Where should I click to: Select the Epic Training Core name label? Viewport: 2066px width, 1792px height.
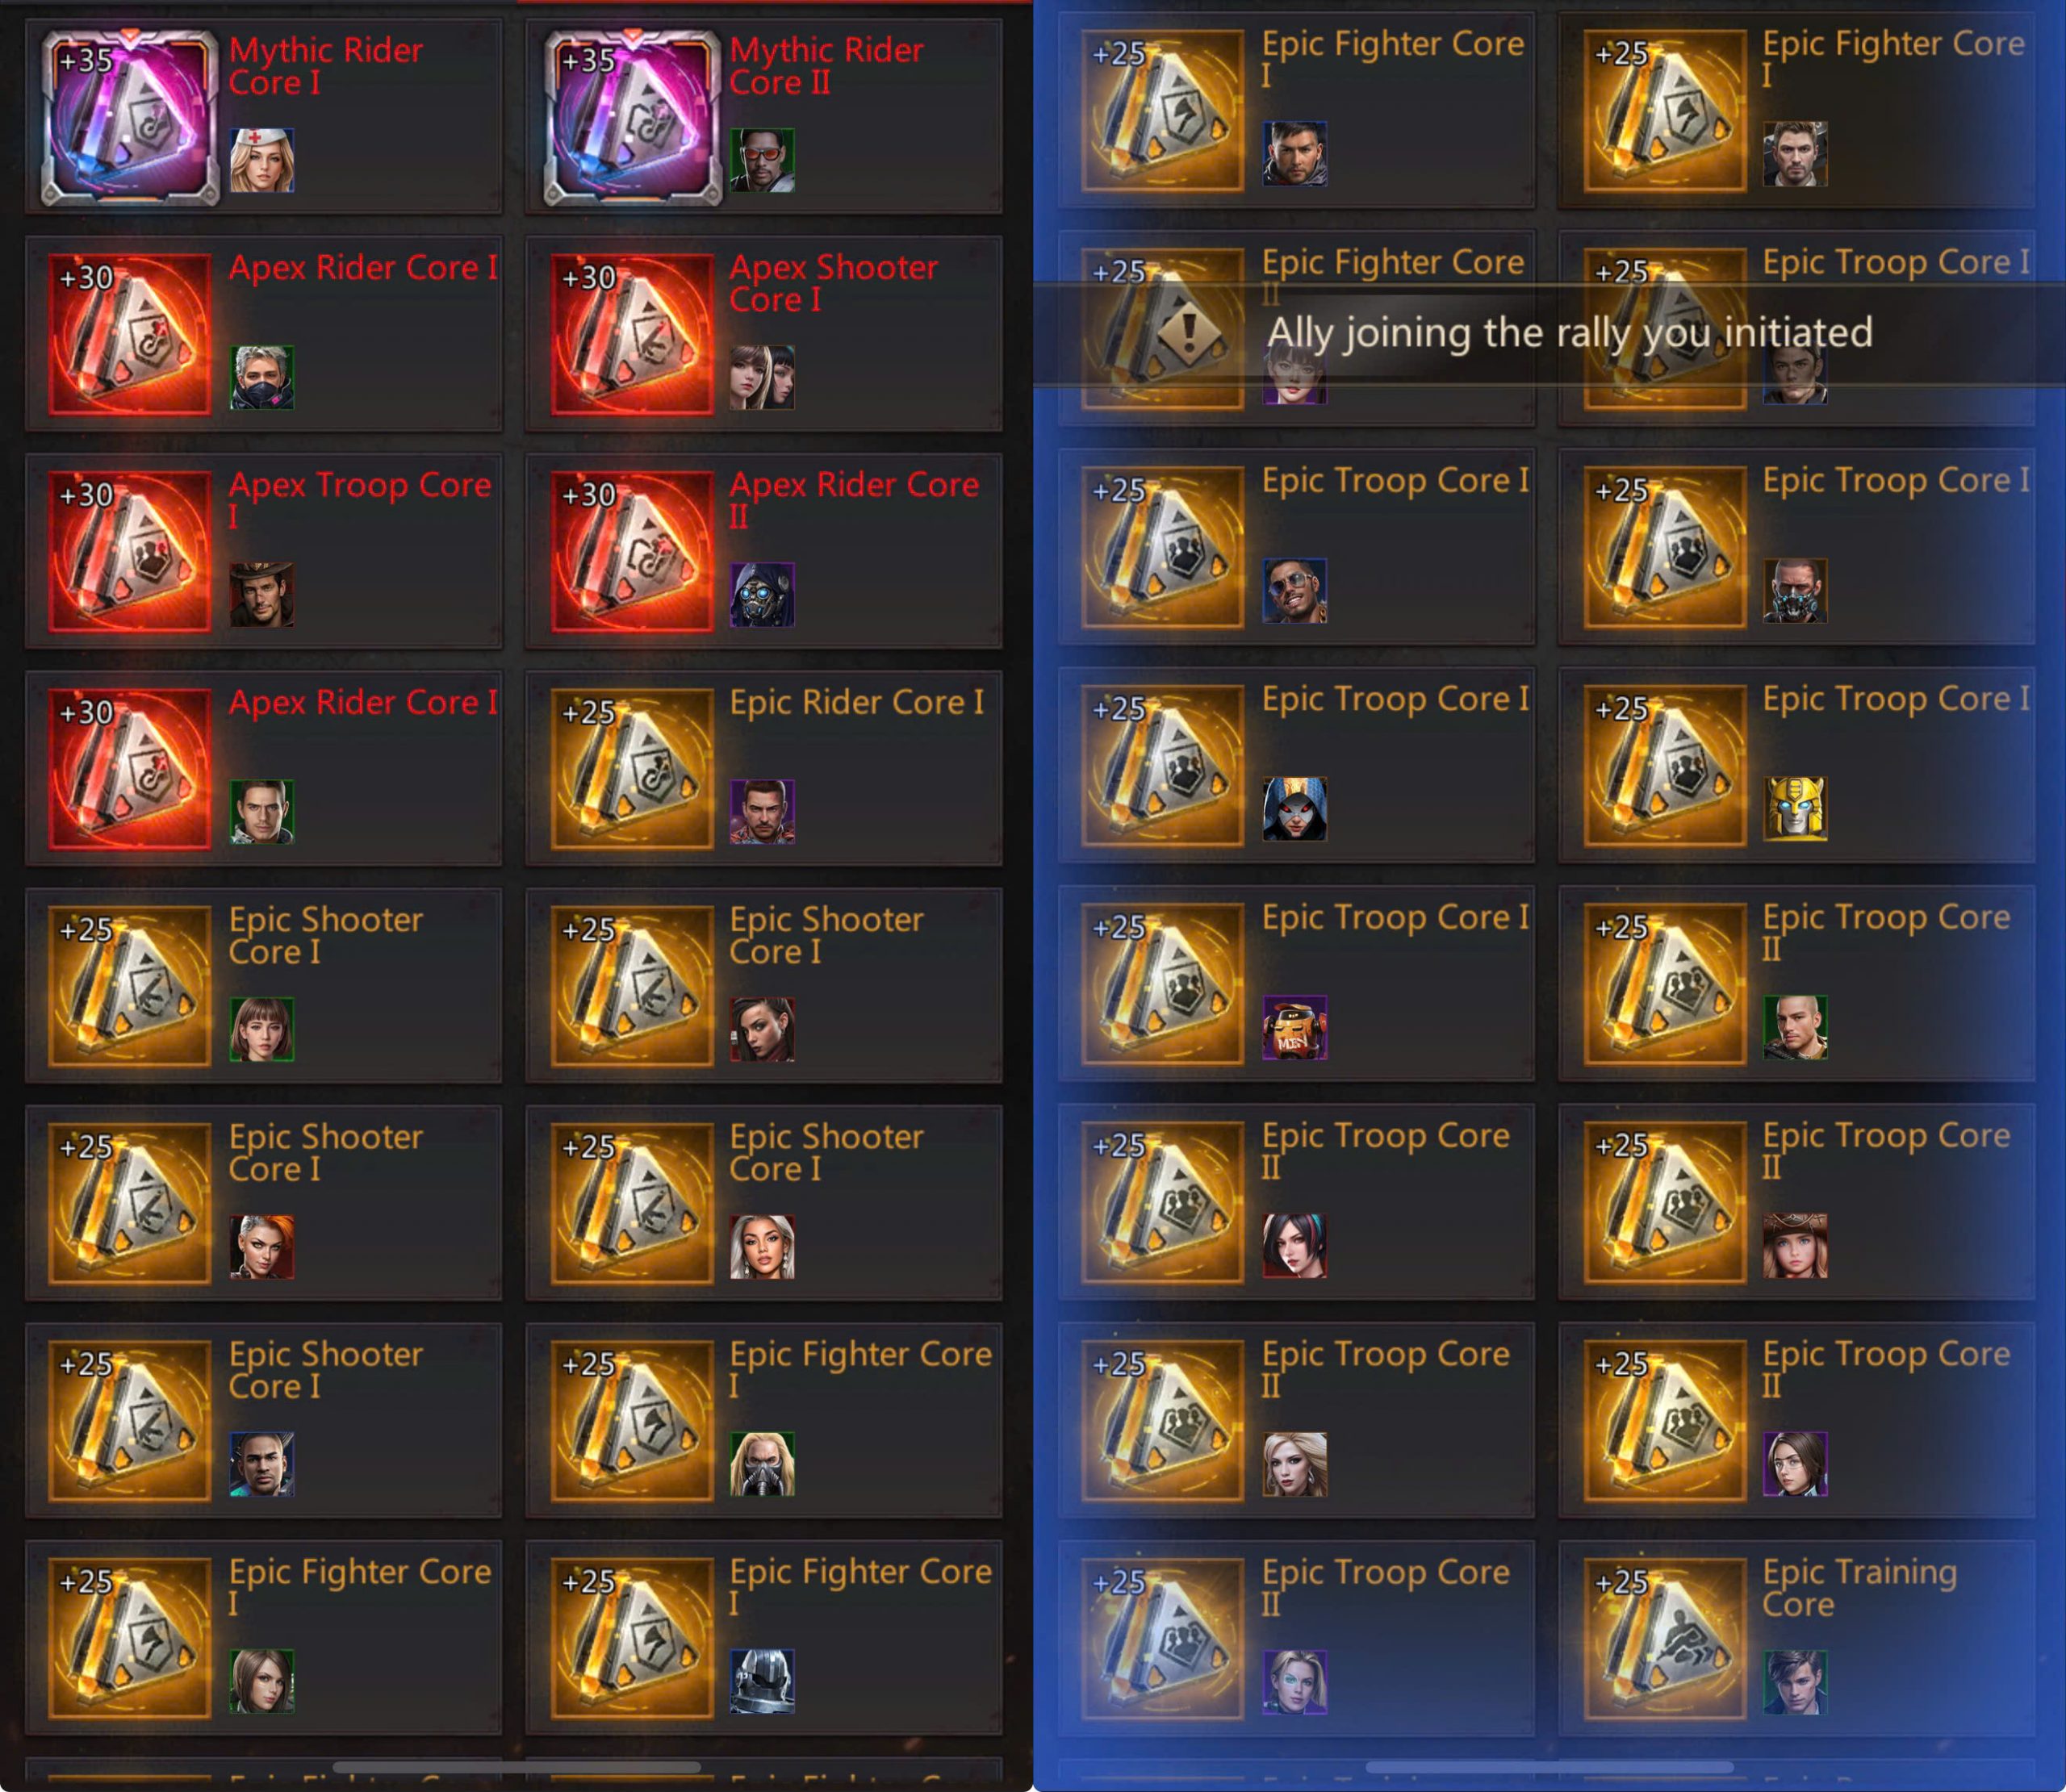coord(1859,1588)
